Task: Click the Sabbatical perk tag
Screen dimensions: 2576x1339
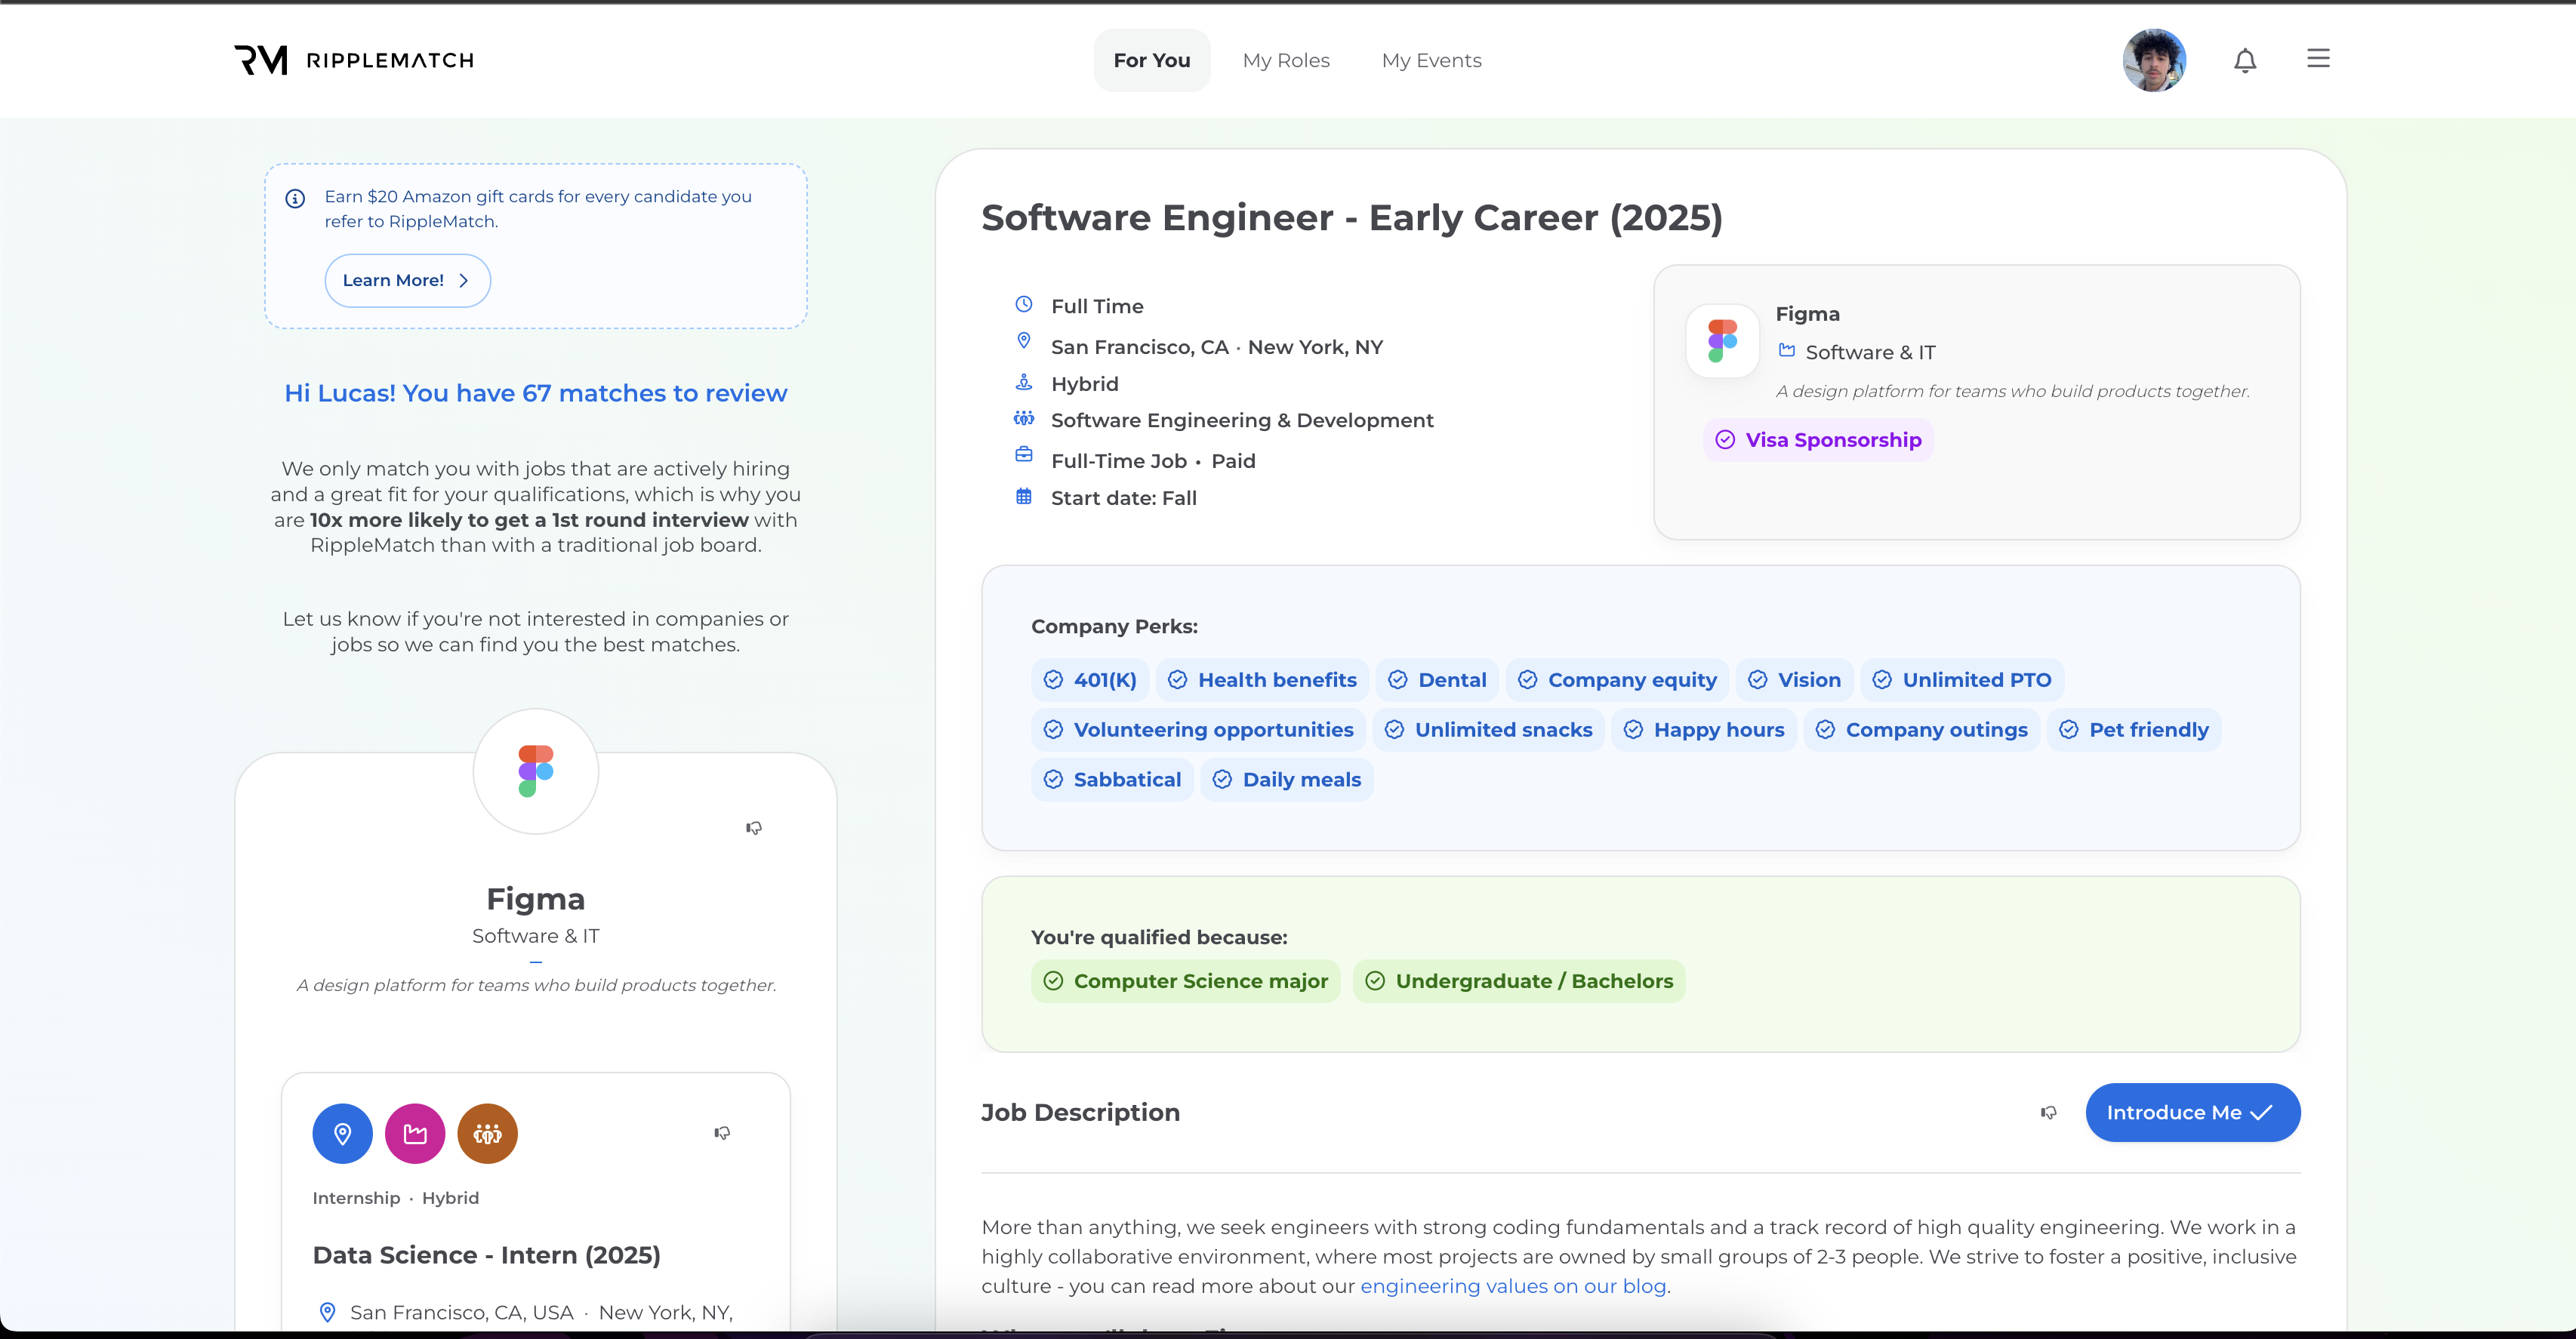Action: [x=1112, y=780]
